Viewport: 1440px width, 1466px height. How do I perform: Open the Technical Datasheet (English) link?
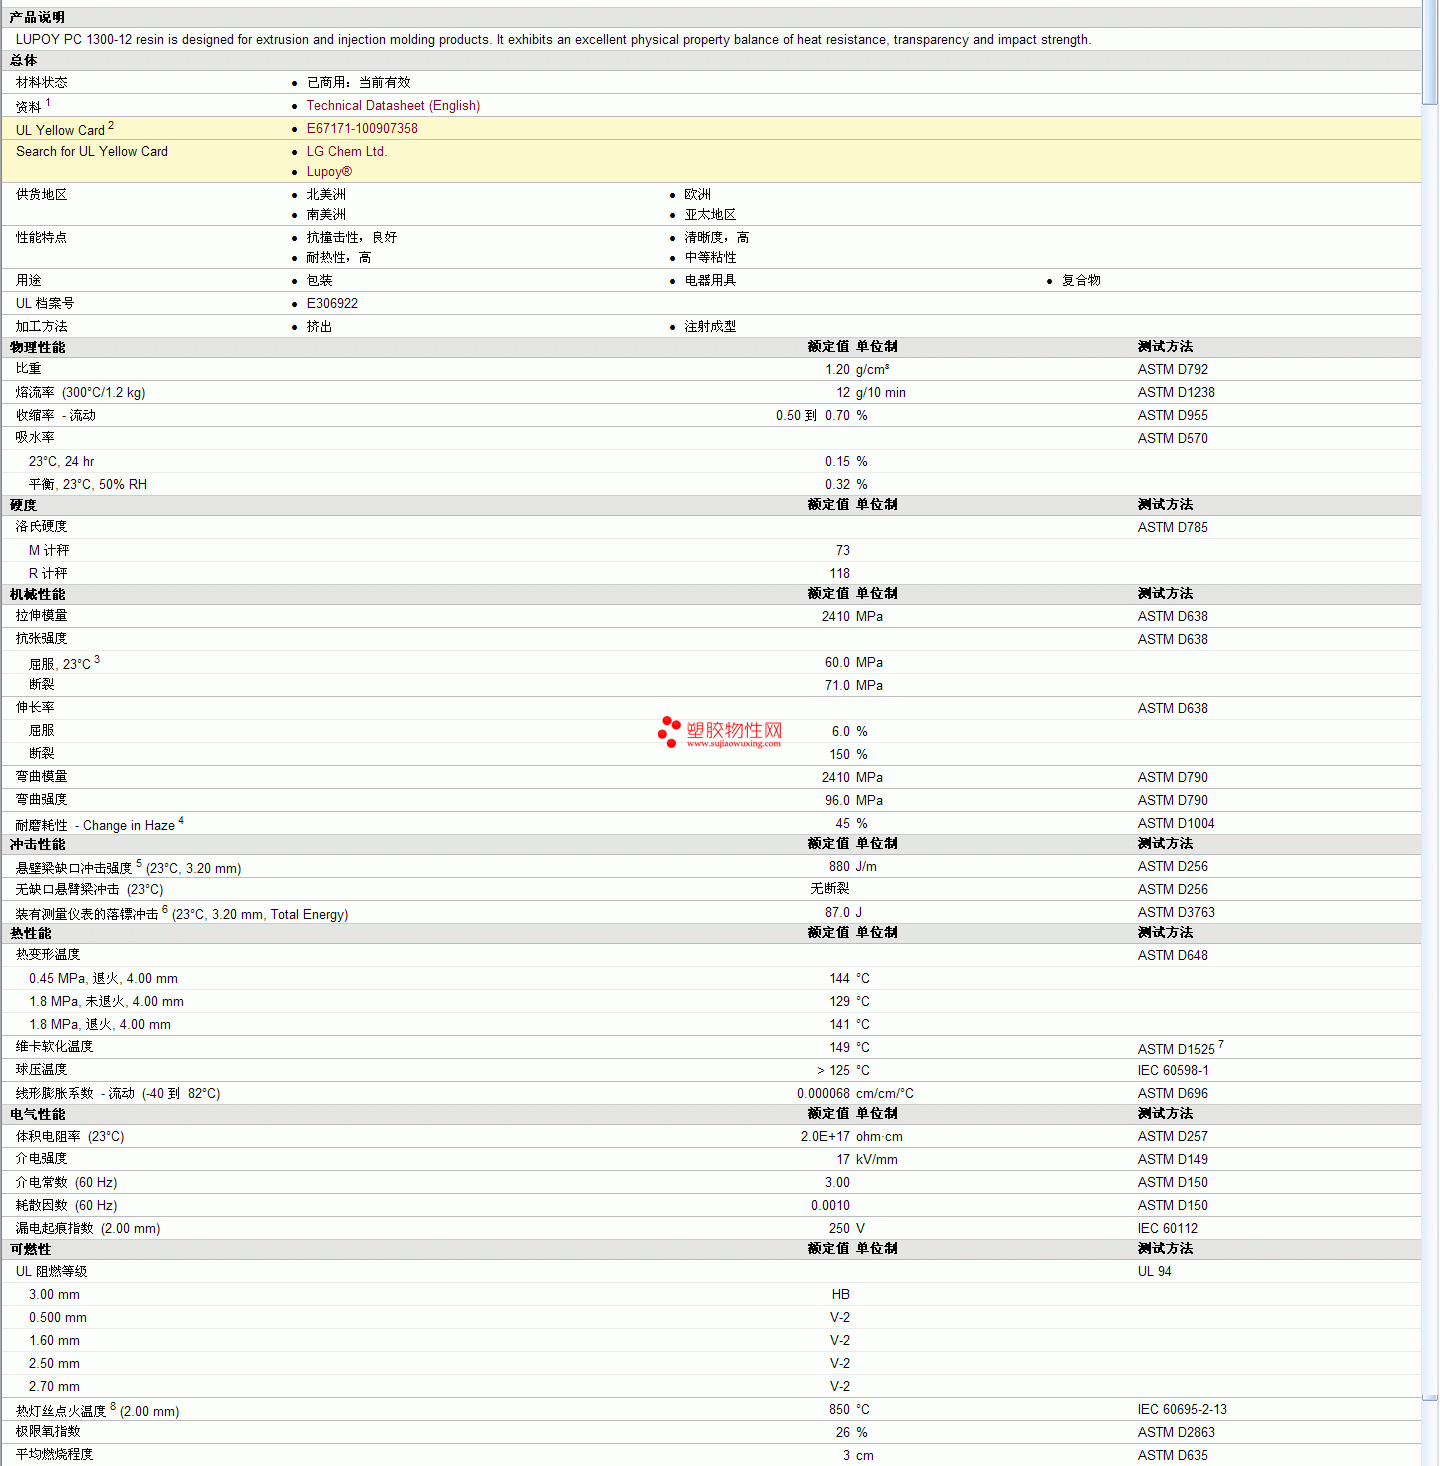pyautogui.click(x=393, y=105)
